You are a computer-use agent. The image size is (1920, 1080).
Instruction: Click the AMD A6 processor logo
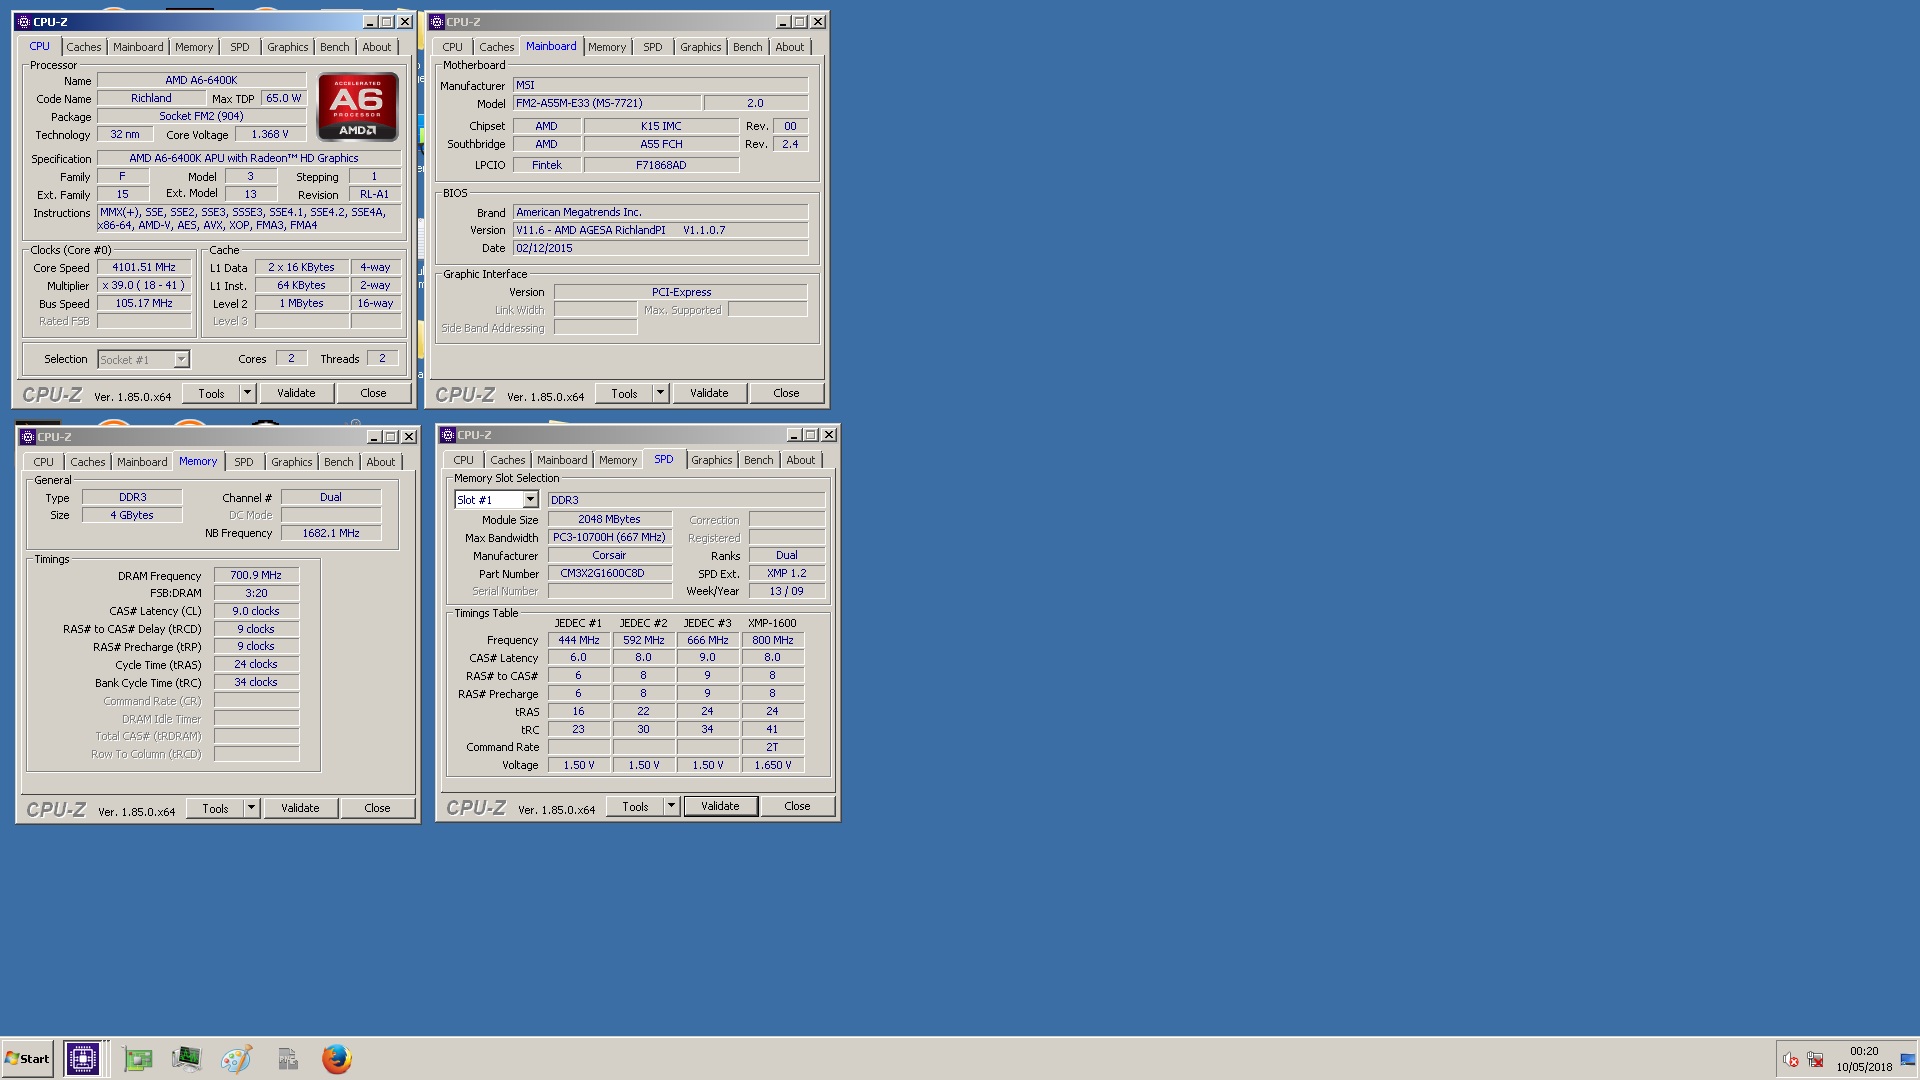click(x=358, y=106)
